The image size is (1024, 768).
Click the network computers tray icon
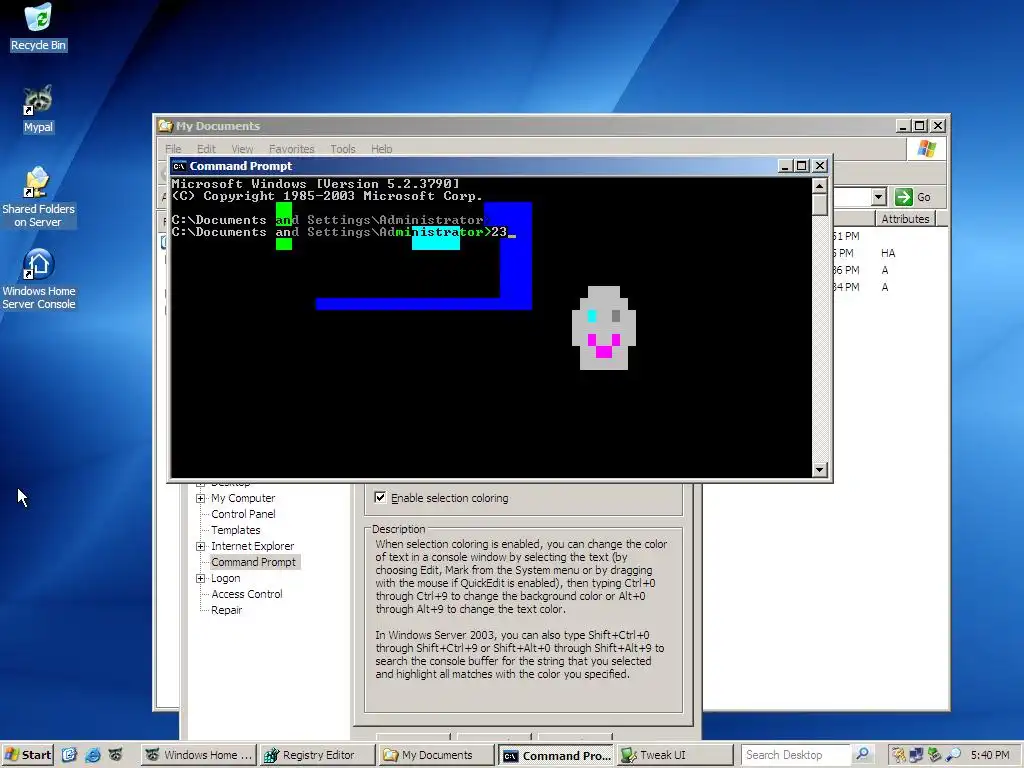click(916, 755)
